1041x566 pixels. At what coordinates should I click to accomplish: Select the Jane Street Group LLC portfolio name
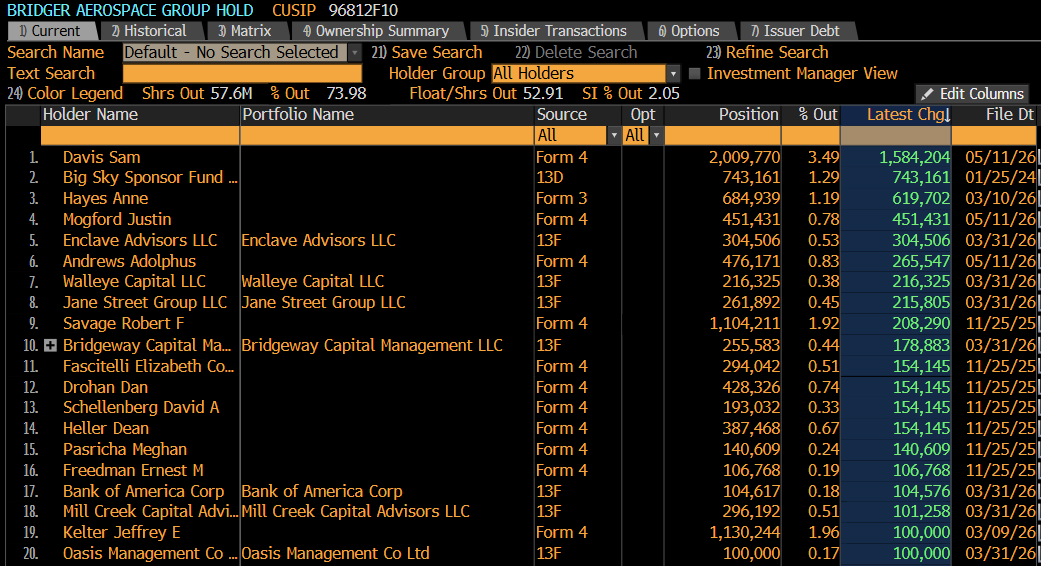pos(323,303)
